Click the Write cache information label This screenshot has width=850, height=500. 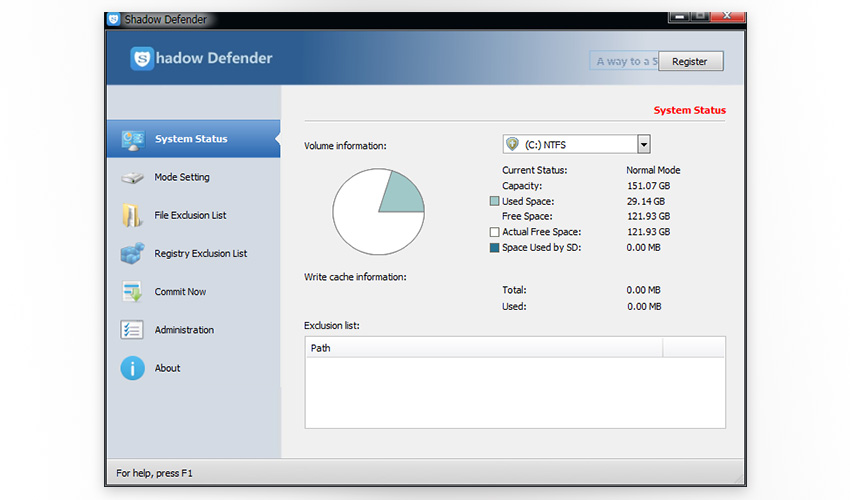point(355,277)
